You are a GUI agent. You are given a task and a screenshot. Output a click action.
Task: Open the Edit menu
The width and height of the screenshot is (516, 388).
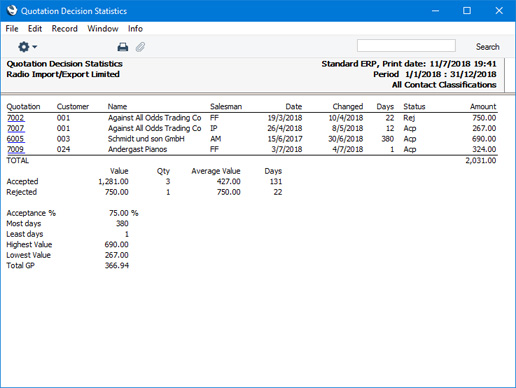tap(35, 29)
